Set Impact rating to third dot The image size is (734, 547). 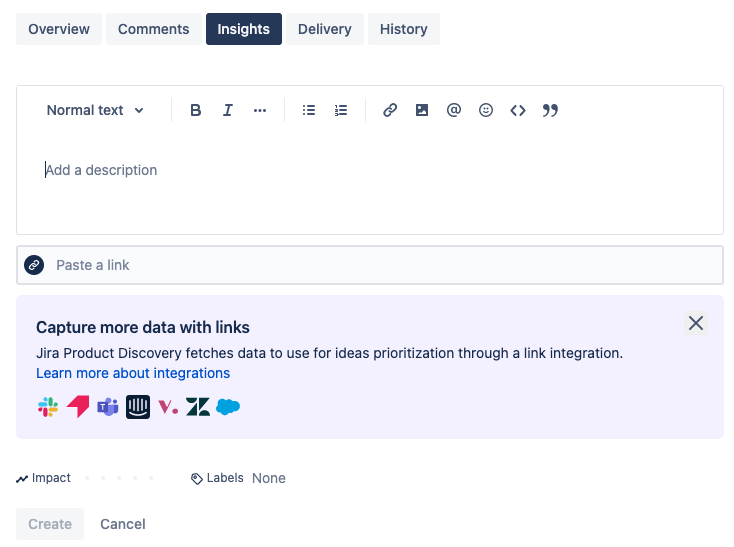[119, 478]
